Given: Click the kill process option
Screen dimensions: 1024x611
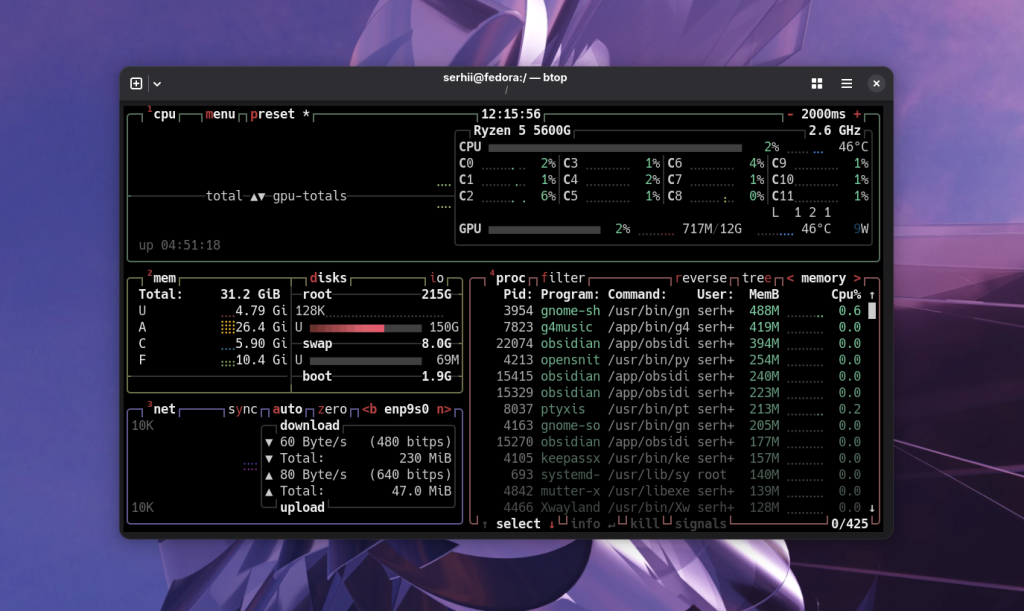Looking at the screenshot, I should coord(645,524).
